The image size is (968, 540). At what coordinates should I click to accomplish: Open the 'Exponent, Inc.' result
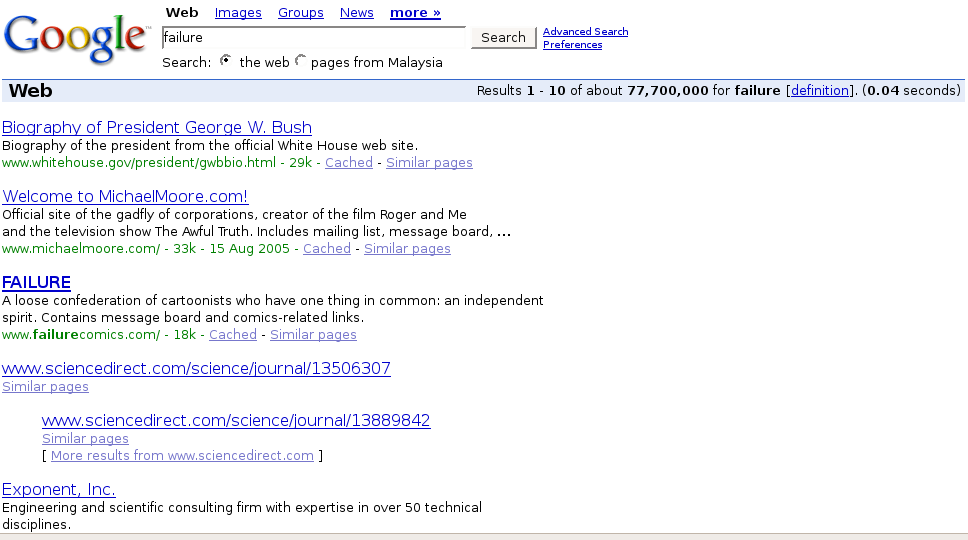(59, 489)
